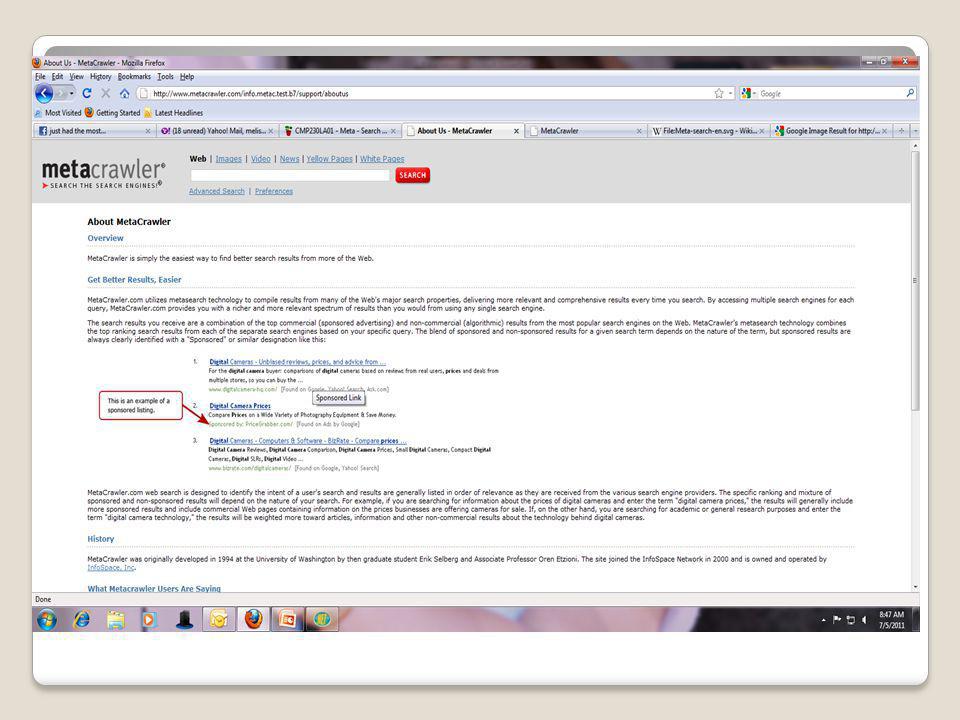Switch to CMP230LA01 Meta Search tab
Image resolution: width=960 pixels, height=720 pixels.
click(x=340, y=131)
